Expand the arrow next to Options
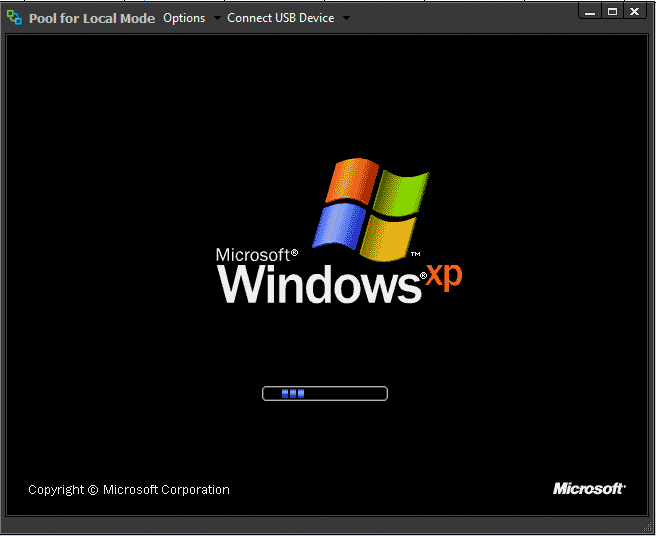Screen dimensions: 656x536 point(217,18)
